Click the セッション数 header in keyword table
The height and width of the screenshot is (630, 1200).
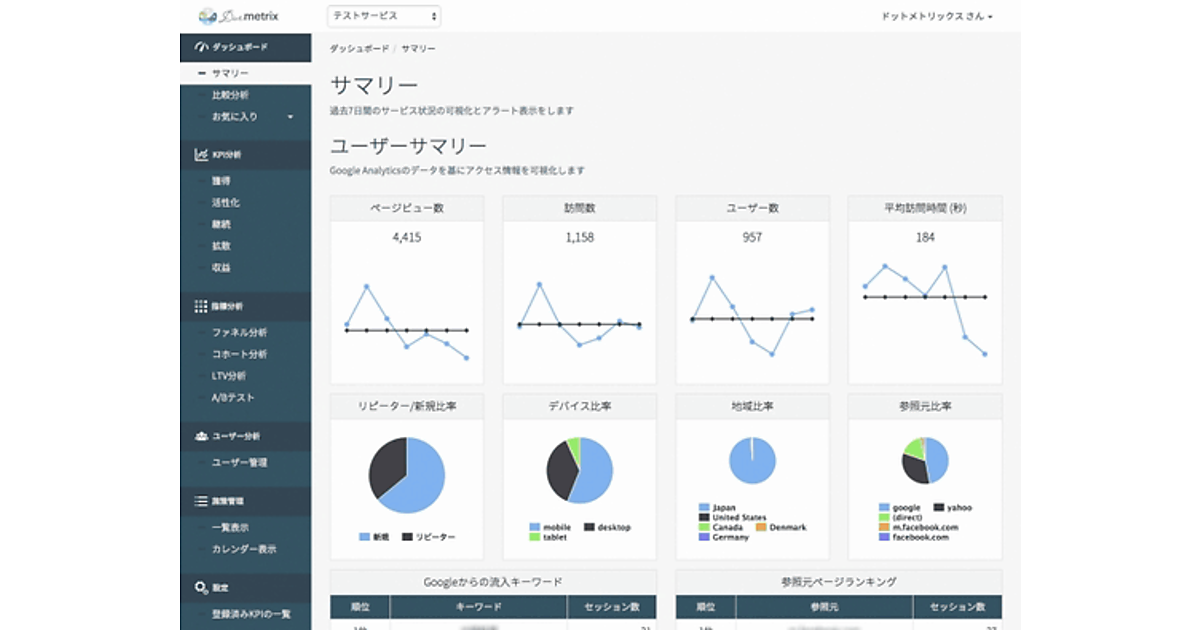coord(611,607)
